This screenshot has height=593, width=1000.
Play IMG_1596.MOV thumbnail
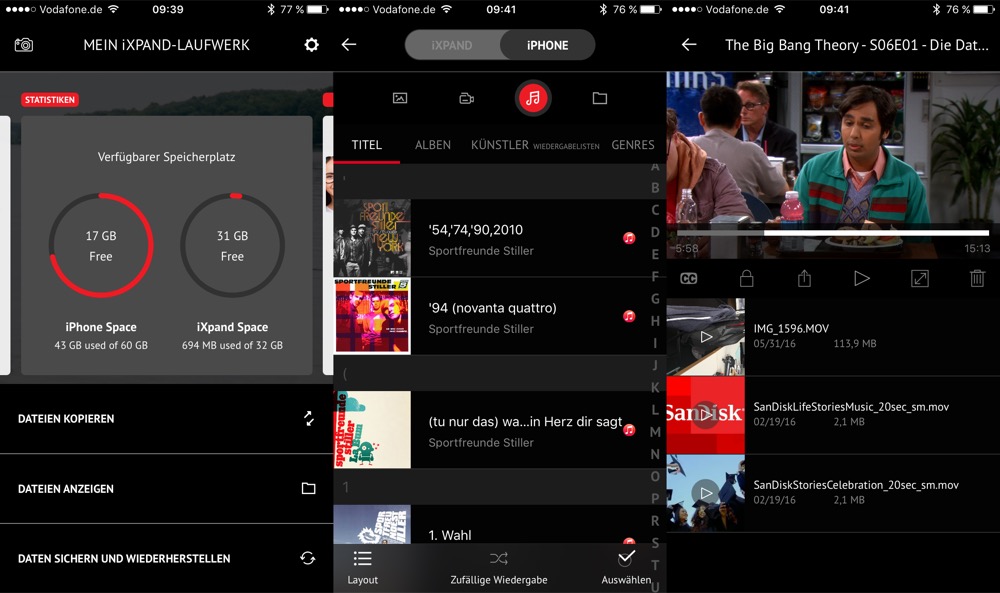(705, 337)
